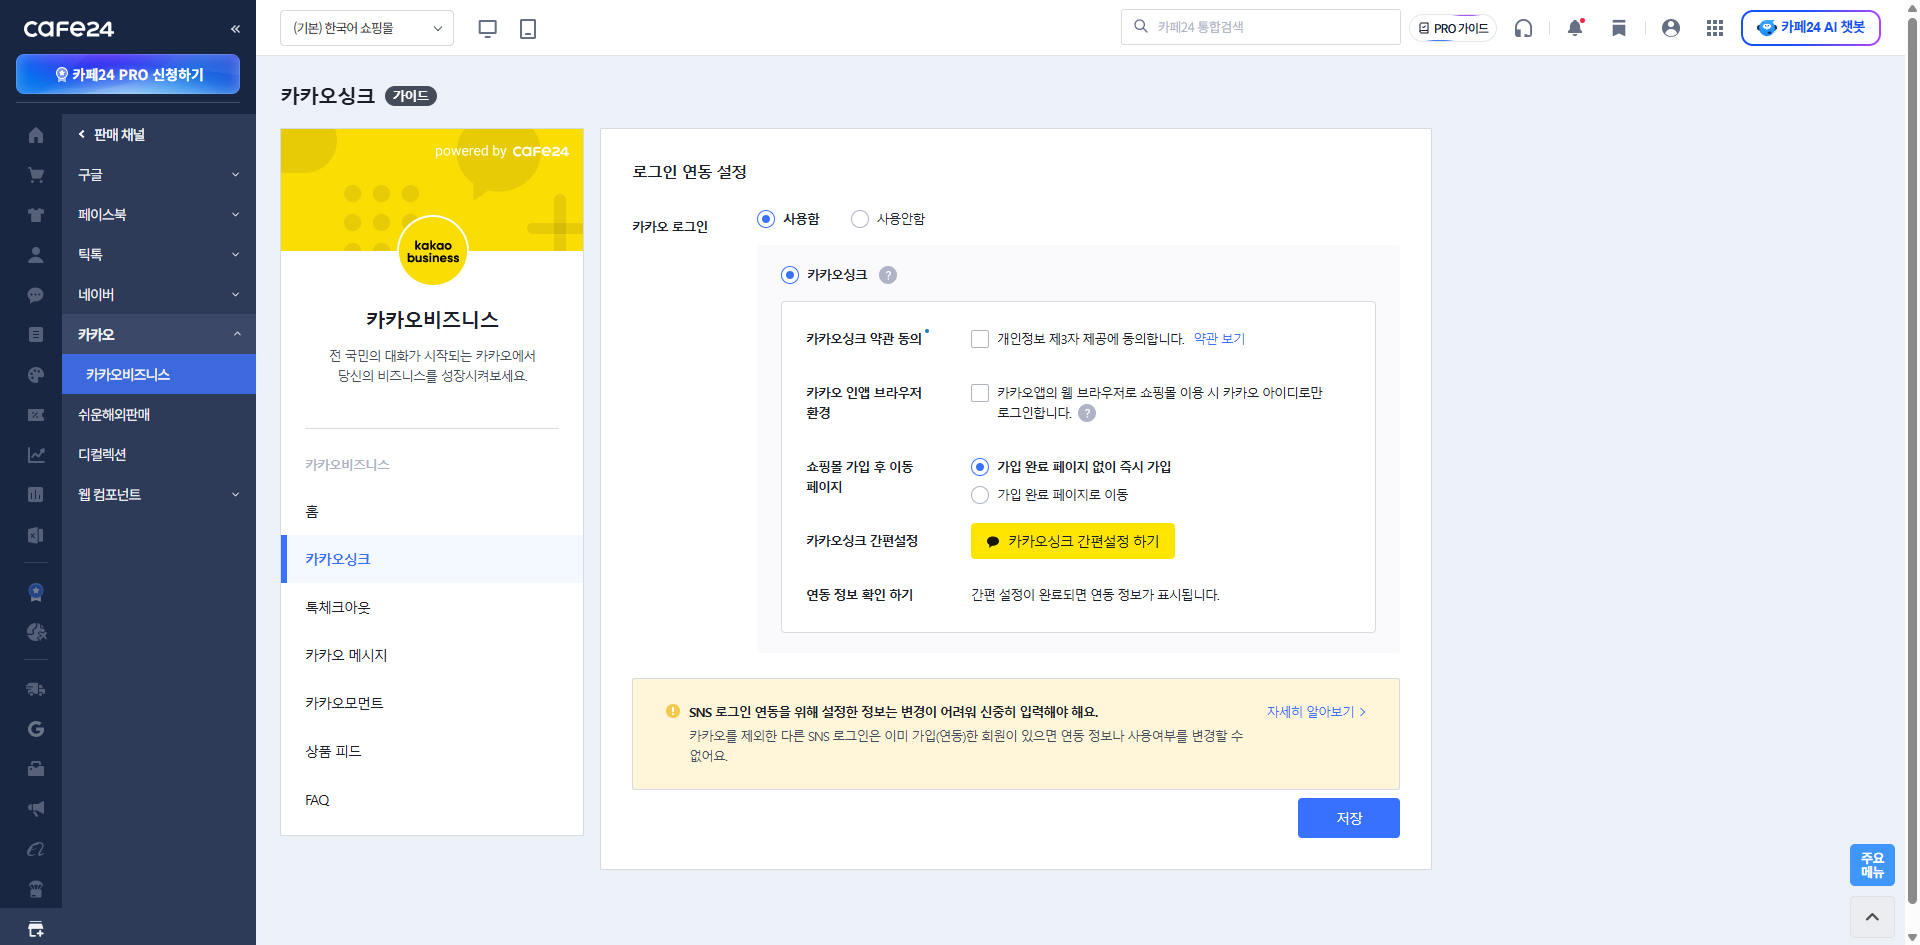Click 카카오싱크 간편설정 하기 button
Image resolution: width=1920 pixels, height=945 pixels.
(1072, 541)
